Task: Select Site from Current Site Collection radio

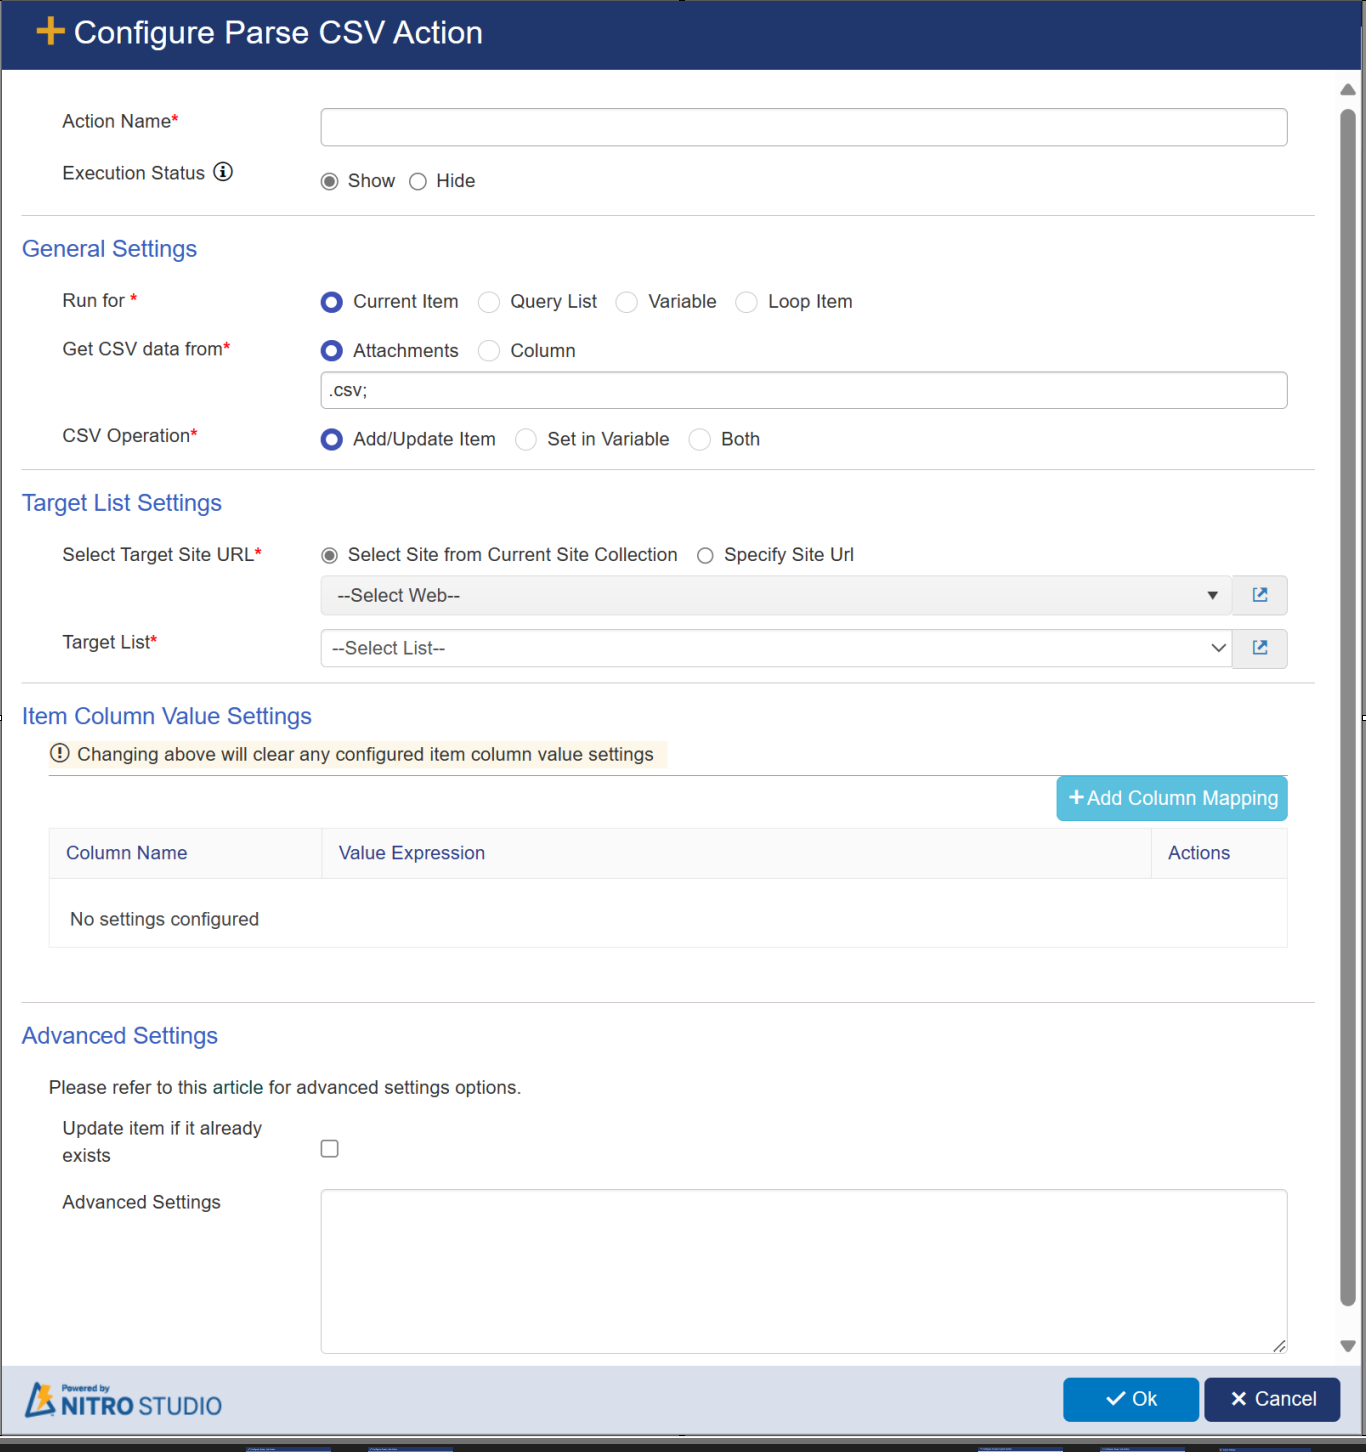Action: 329,555
